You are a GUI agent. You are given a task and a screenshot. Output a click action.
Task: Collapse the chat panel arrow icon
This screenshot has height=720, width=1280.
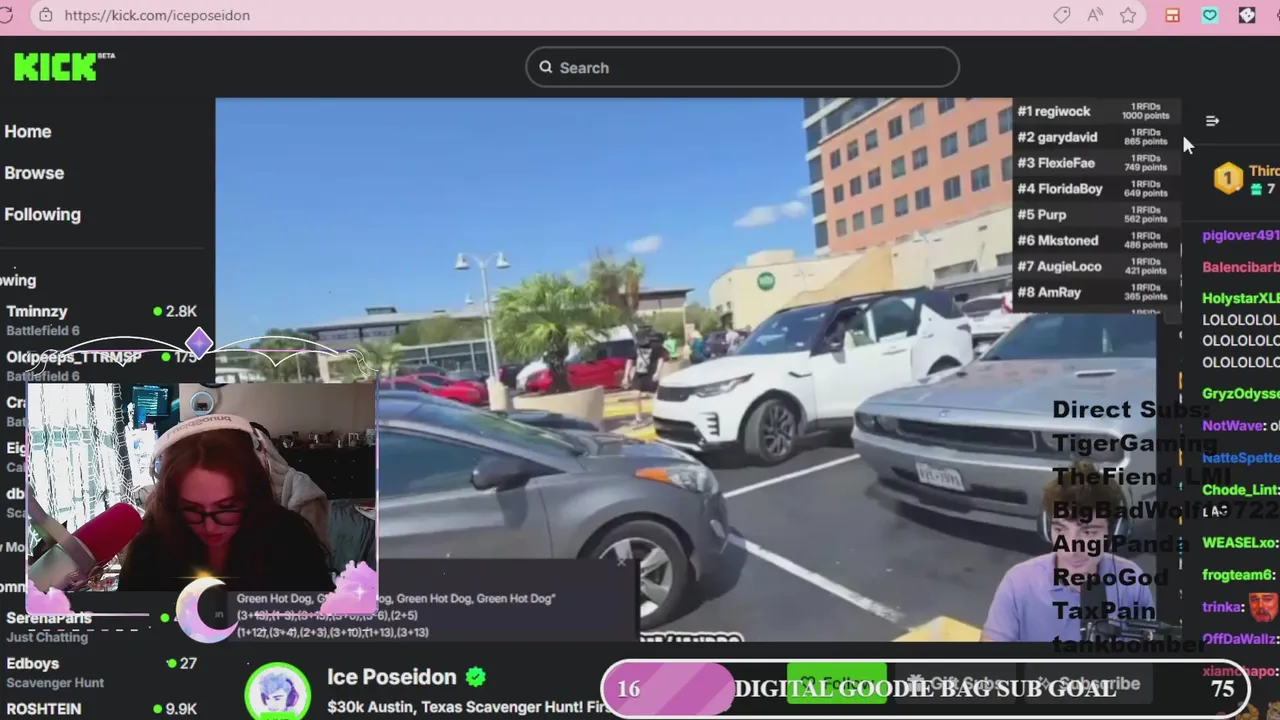click(1212, 121)
